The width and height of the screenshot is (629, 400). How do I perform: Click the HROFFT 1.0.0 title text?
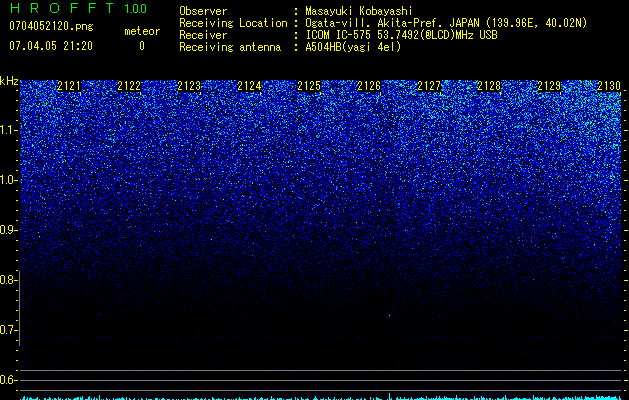pos(78,8)
